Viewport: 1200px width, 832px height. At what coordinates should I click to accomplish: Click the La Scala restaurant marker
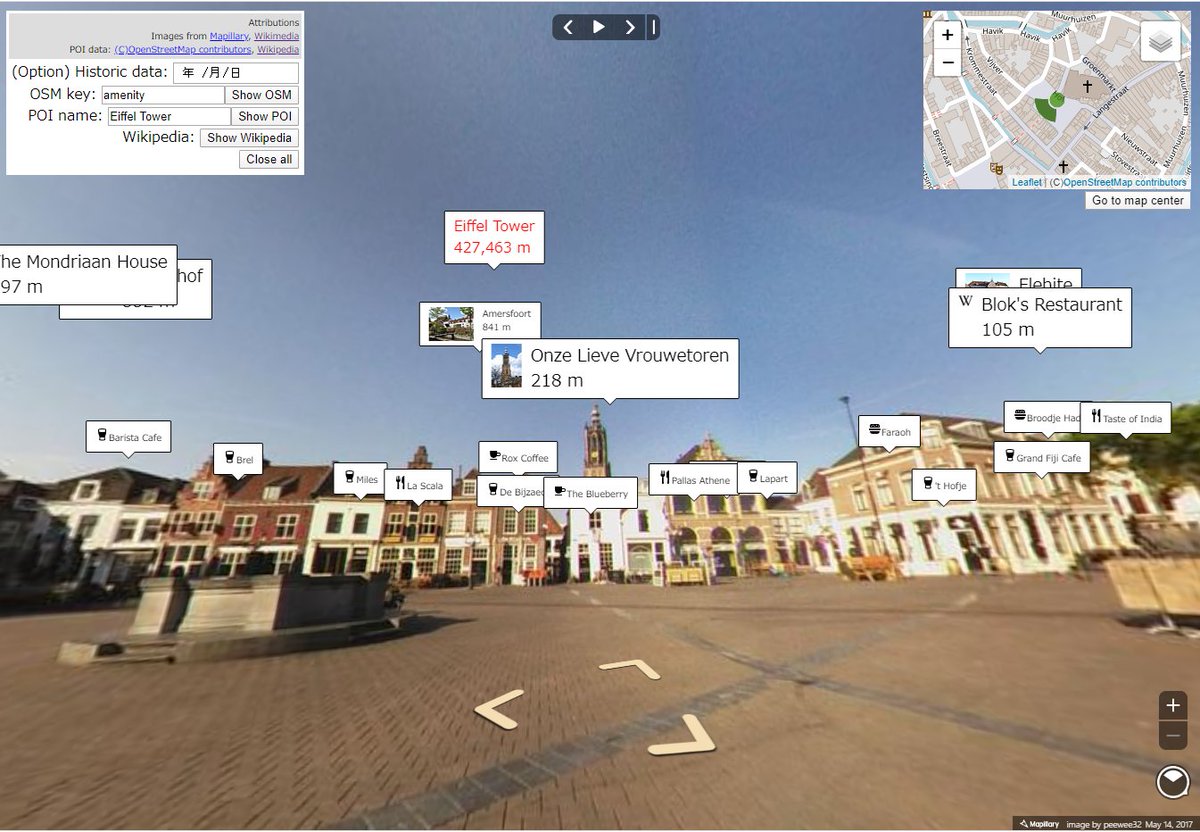click(418, 485)
